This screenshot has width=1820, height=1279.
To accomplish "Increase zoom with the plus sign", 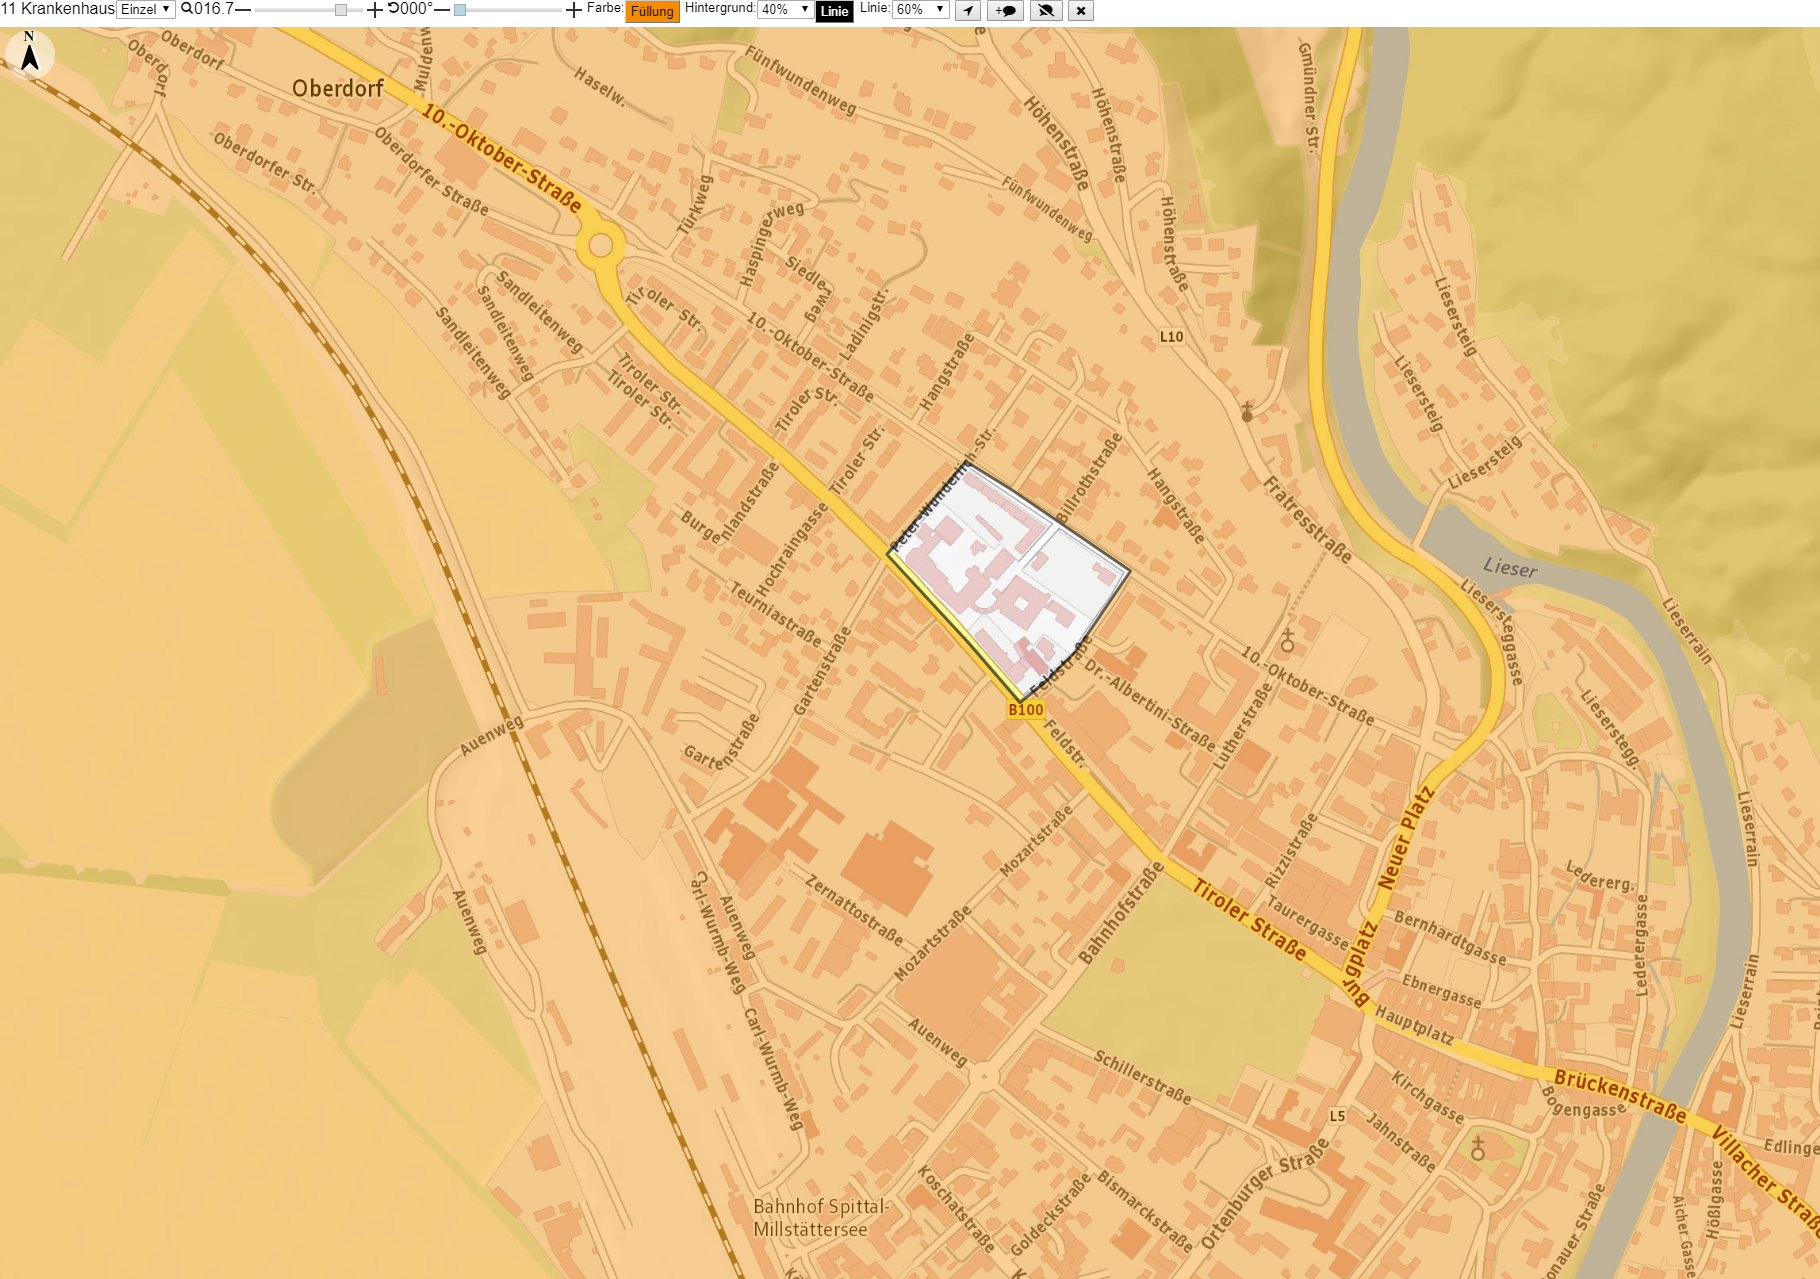I will (375, 10).
